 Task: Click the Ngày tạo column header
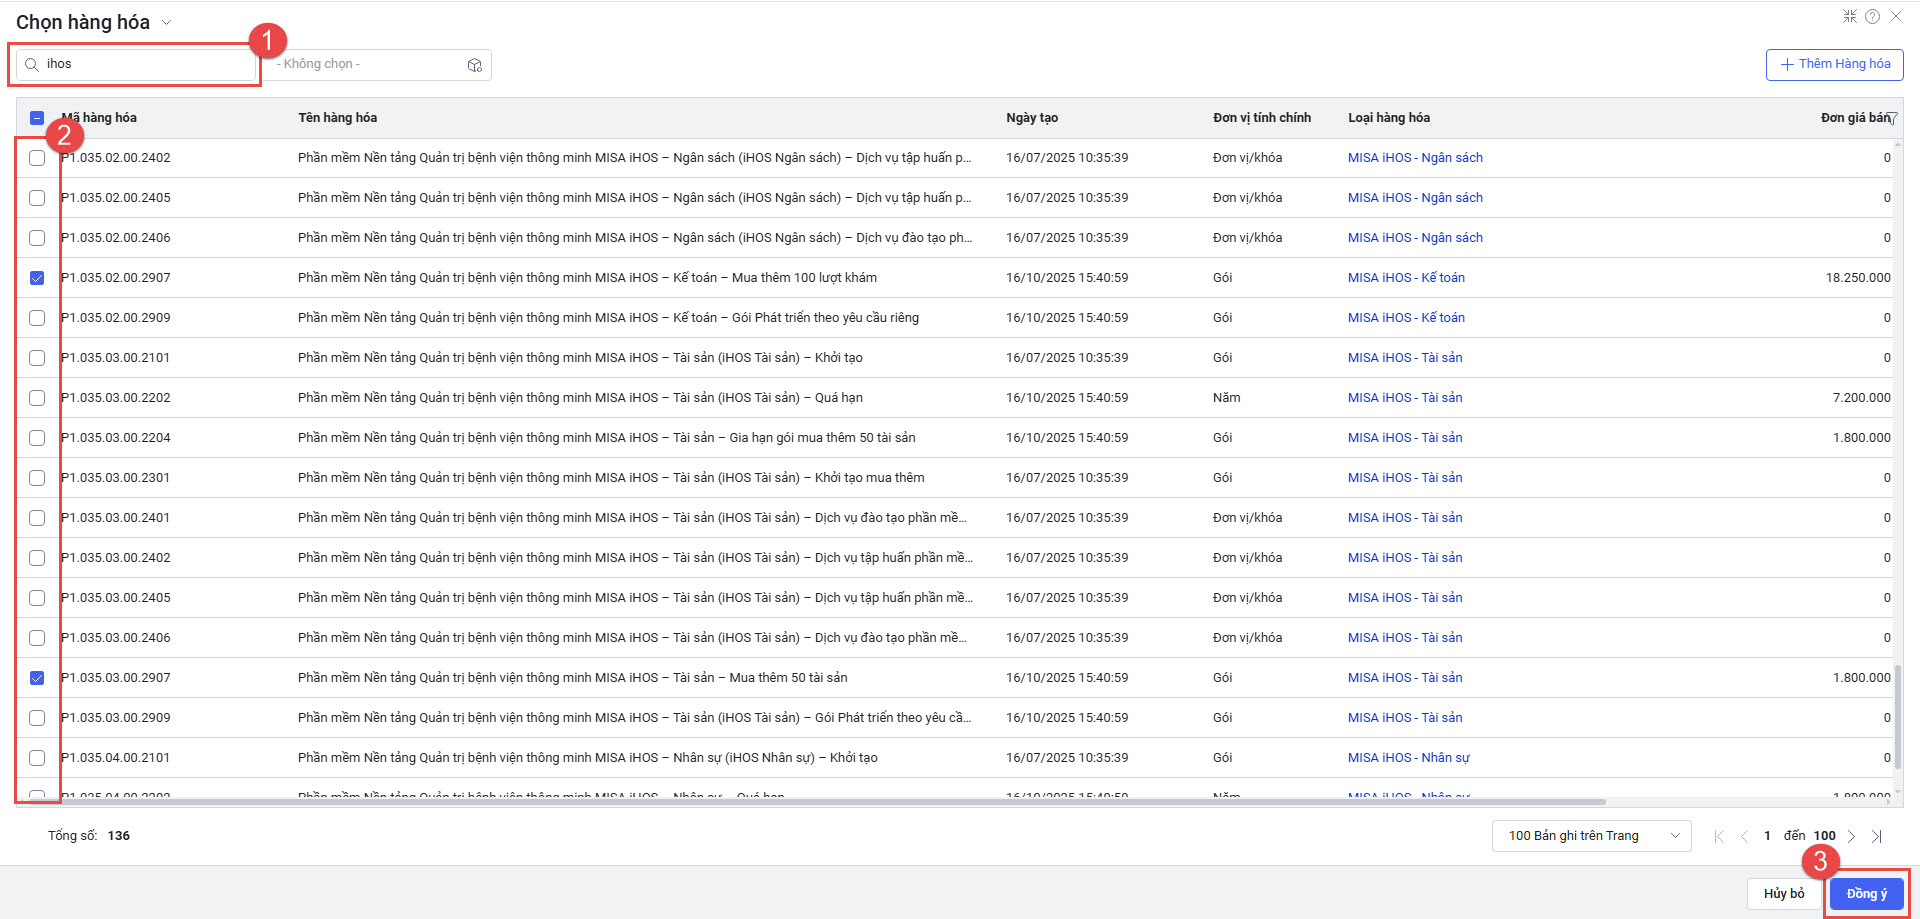click(x=1031, y=118)
